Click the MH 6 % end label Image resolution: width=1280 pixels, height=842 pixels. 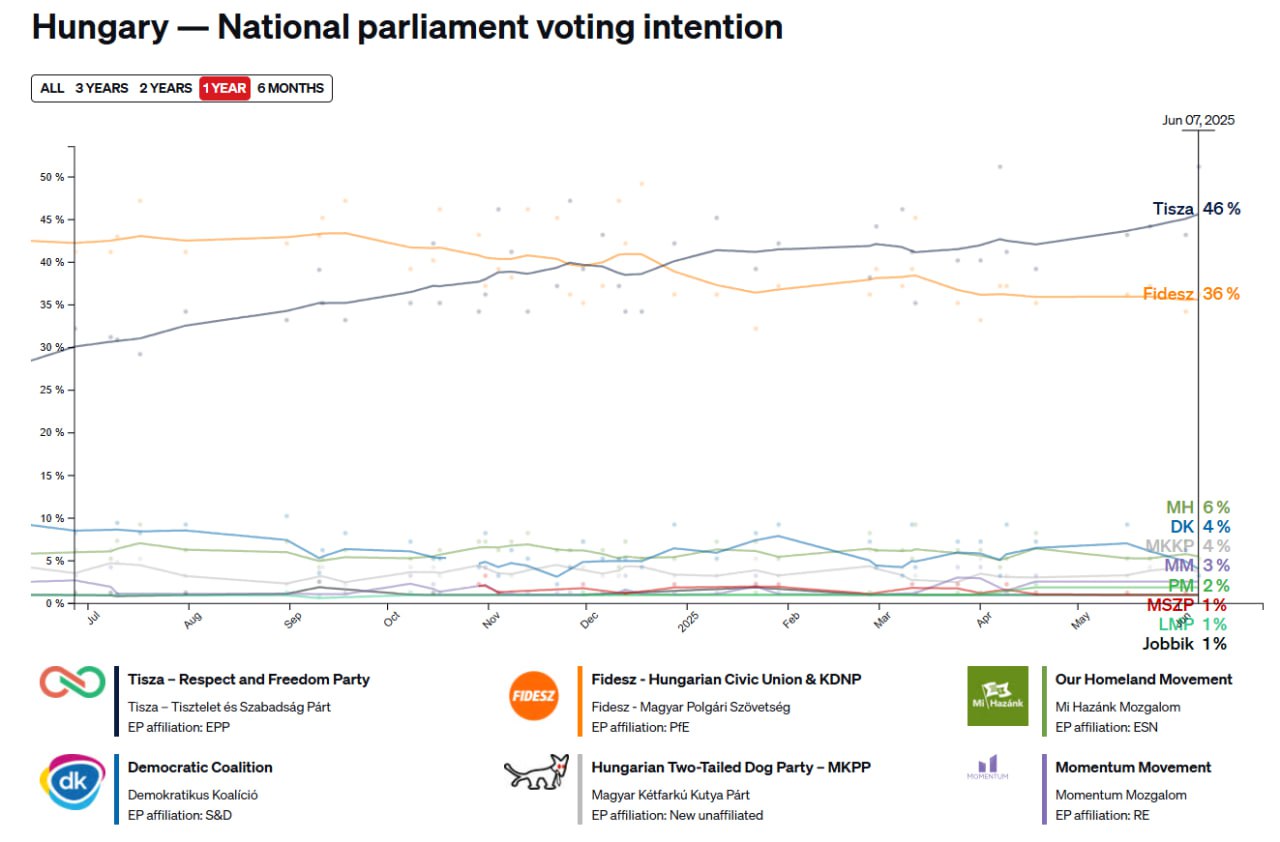click(x=1198, y=508)
